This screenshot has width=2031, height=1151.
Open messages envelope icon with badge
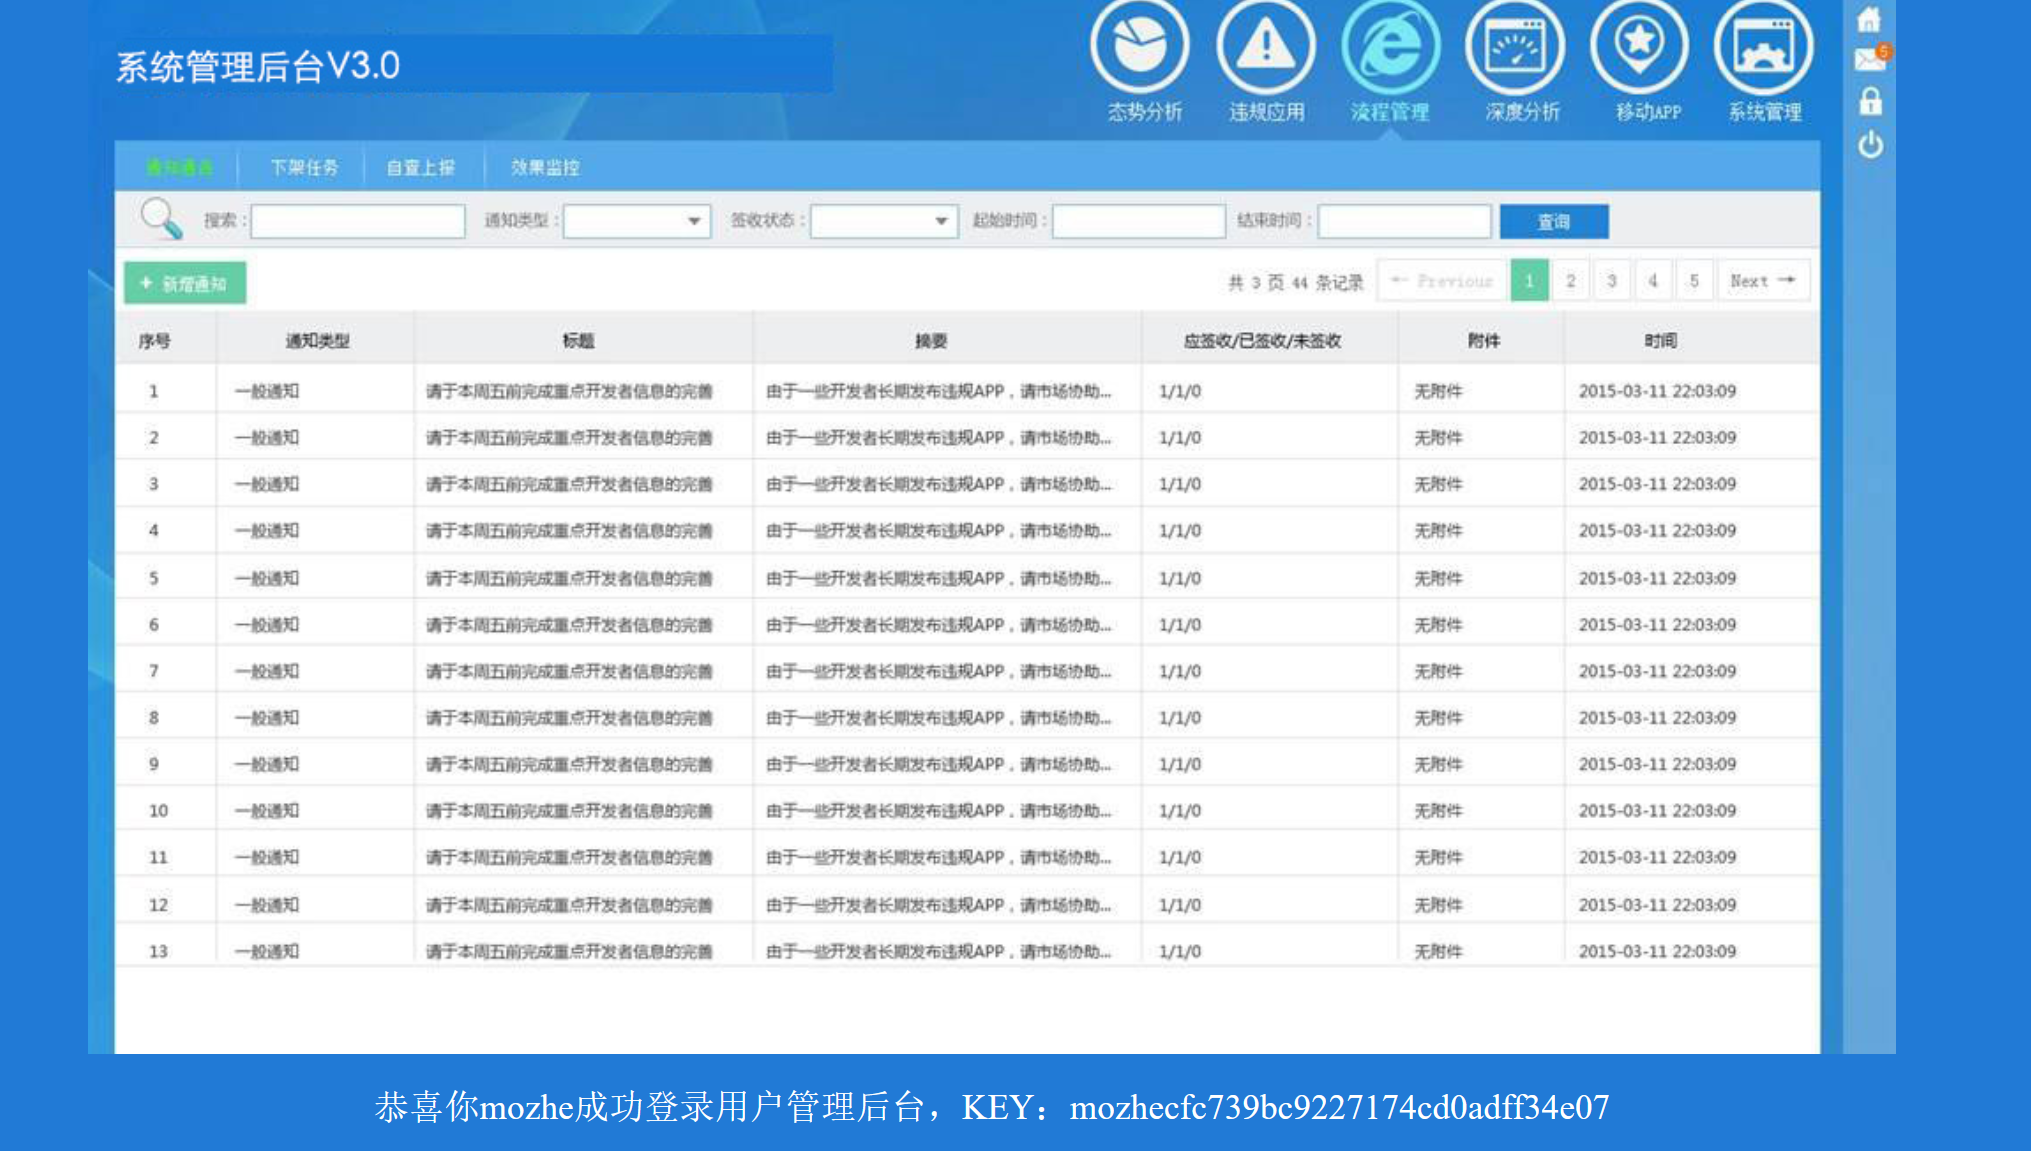(x=1870, y=59)
